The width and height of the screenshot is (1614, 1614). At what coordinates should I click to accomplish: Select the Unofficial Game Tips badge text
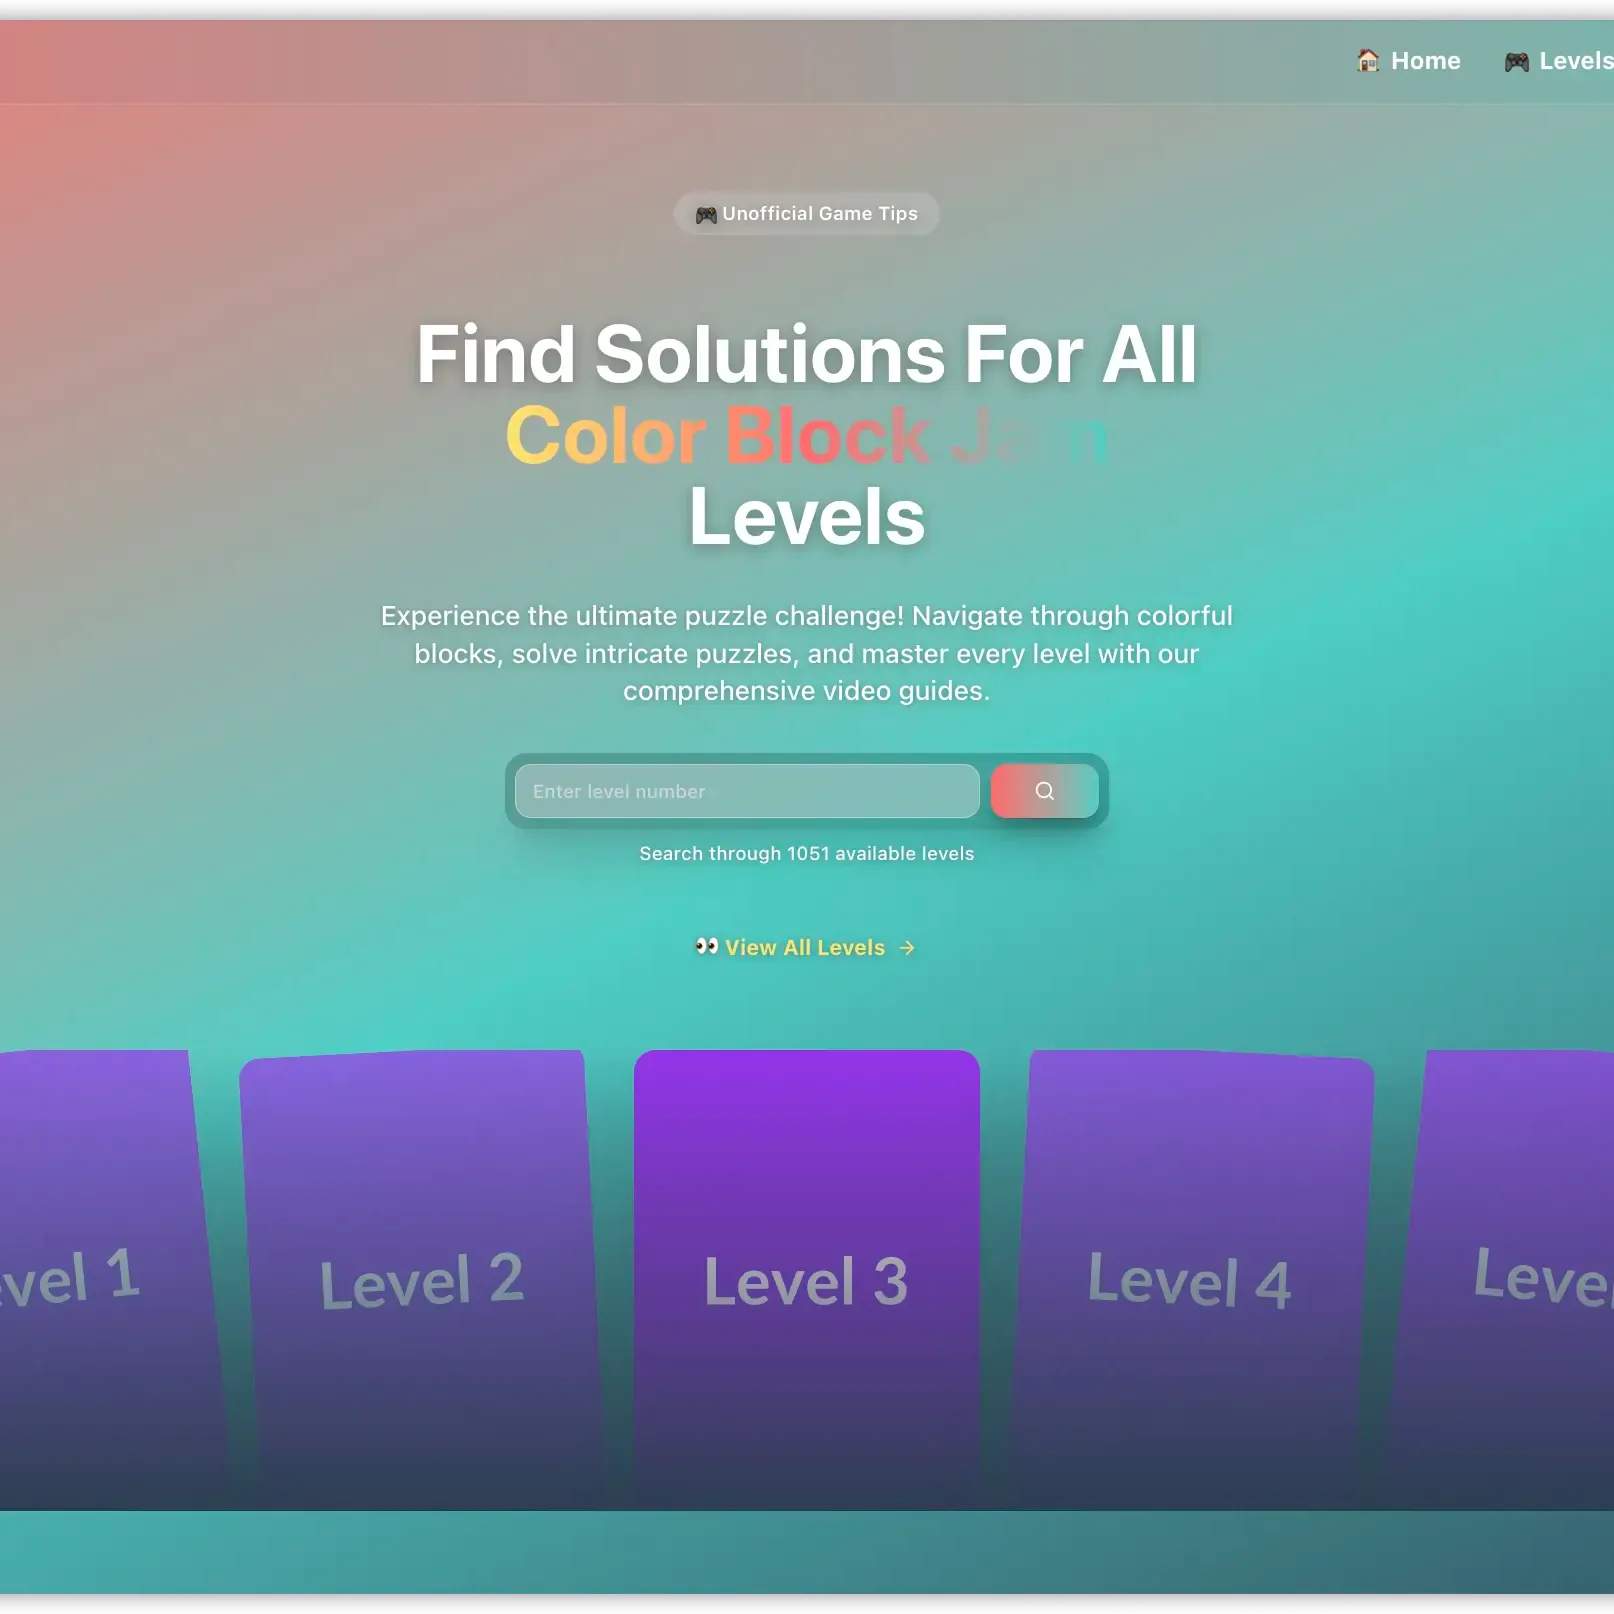(x=819, y=214)
